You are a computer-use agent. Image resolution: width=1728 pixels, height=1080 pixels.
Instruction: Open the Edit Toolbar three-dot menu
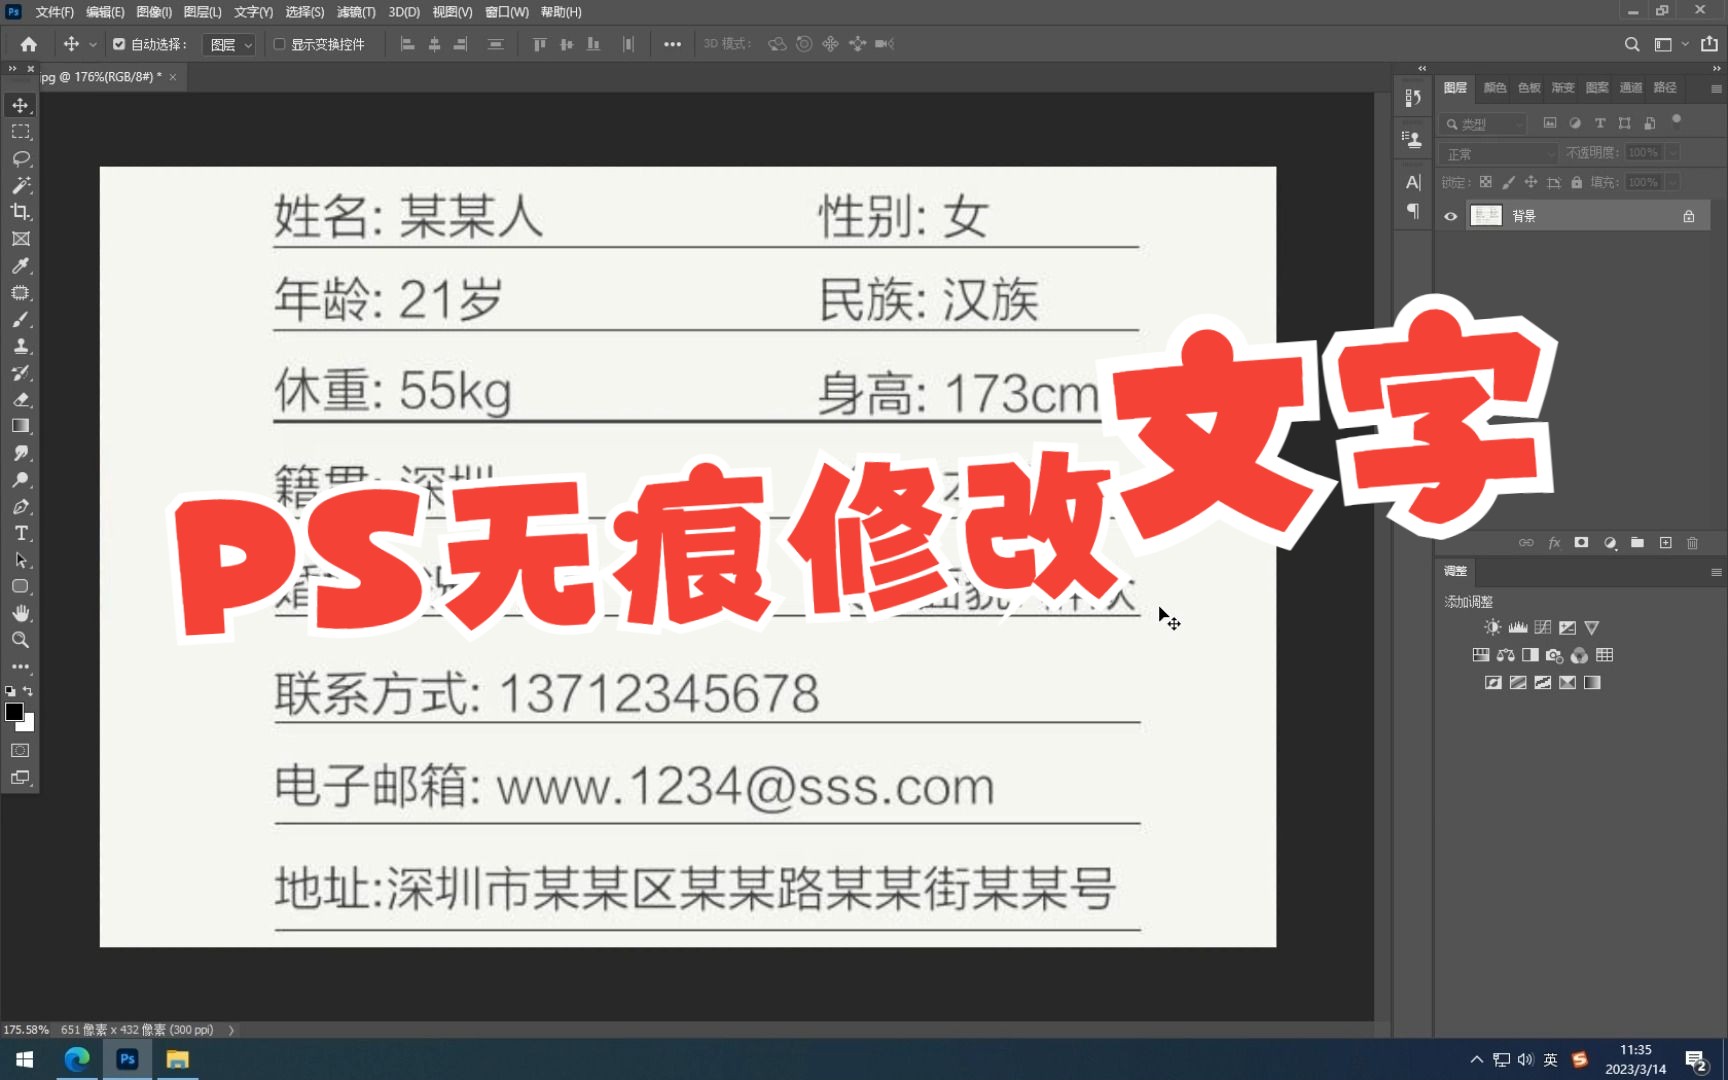pyautogui.click(x=20, y=666)
